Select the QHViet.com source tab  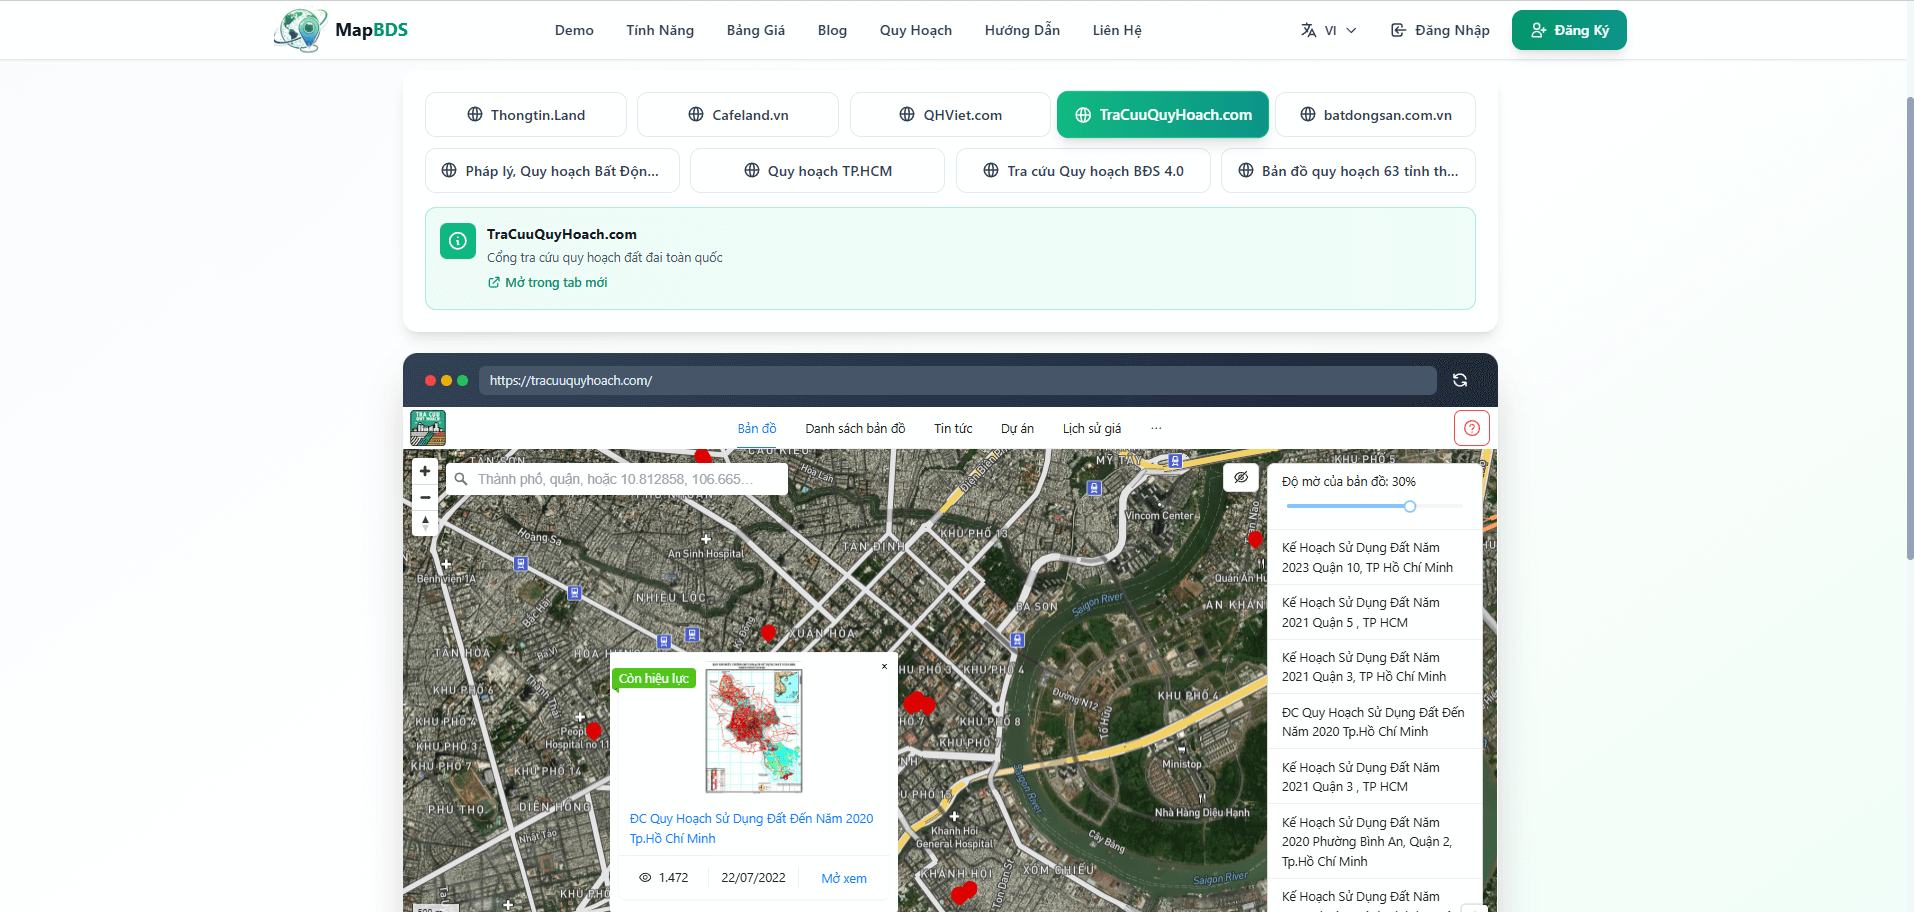(x=950, y=115)
